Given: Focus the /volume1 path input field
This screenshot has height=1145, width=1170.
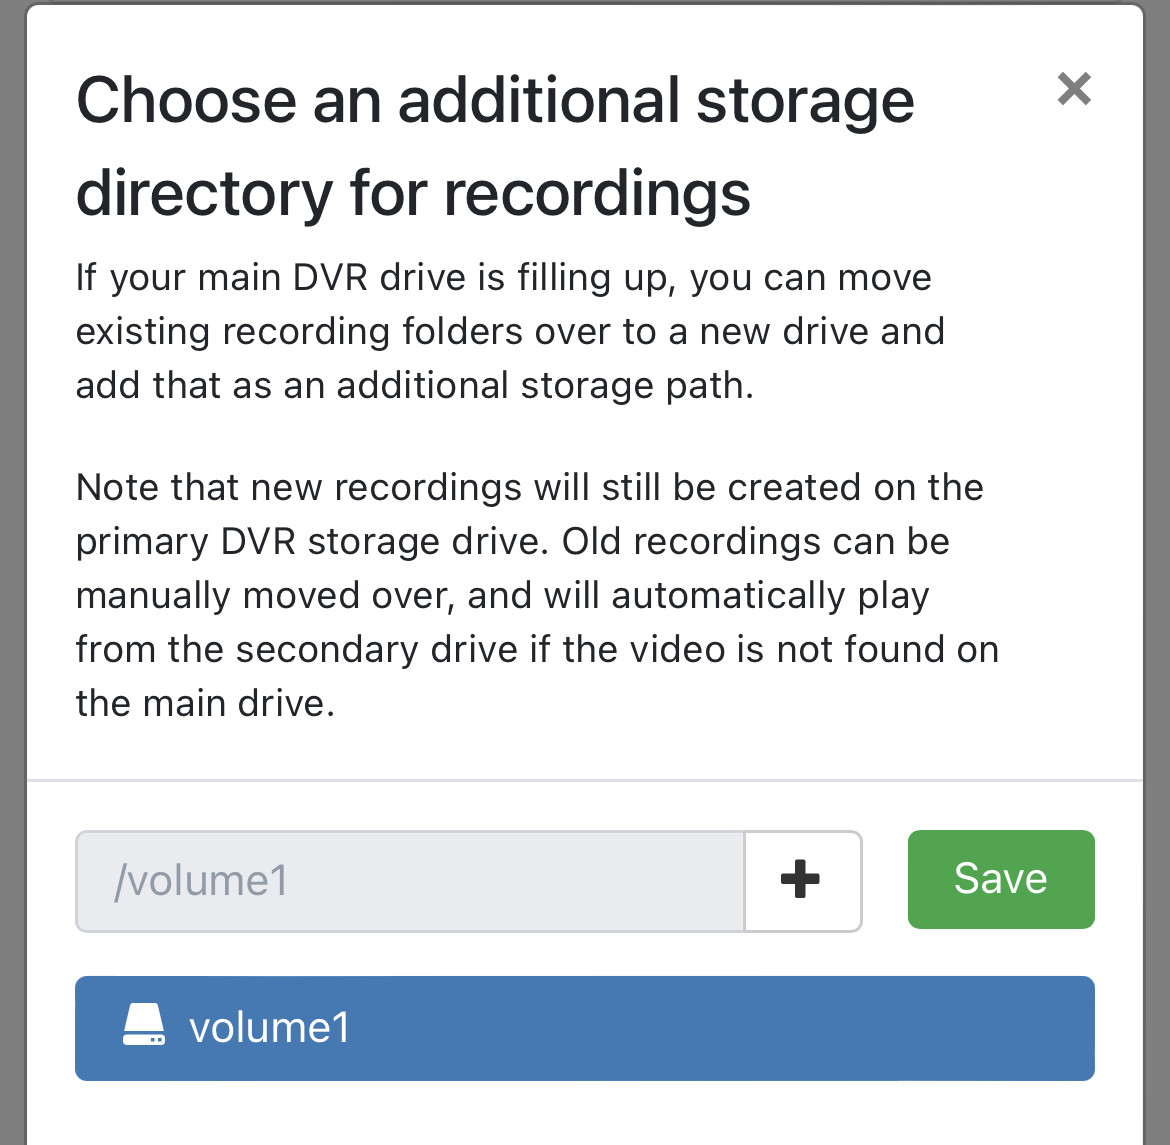Looking at the screenshot, I should pyautogui.click(x=410, y=881).
